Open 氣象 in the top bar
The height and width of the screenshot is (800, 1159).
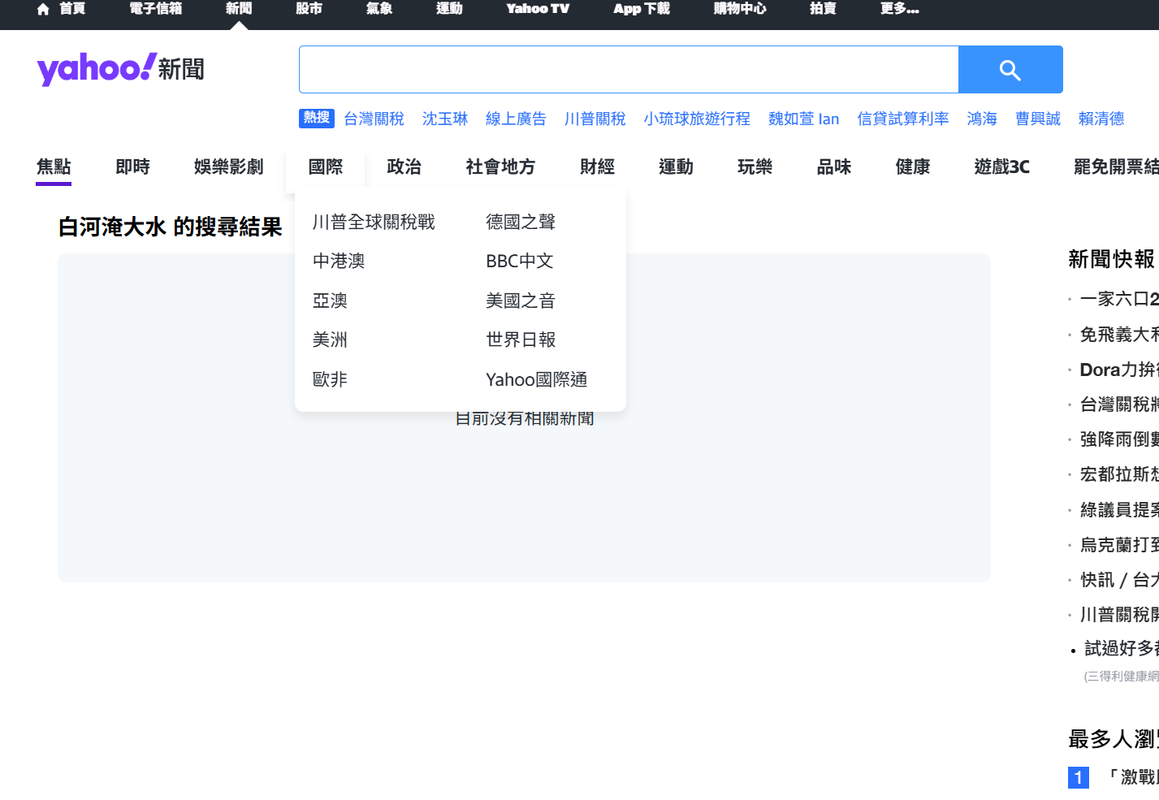point(379,9)
